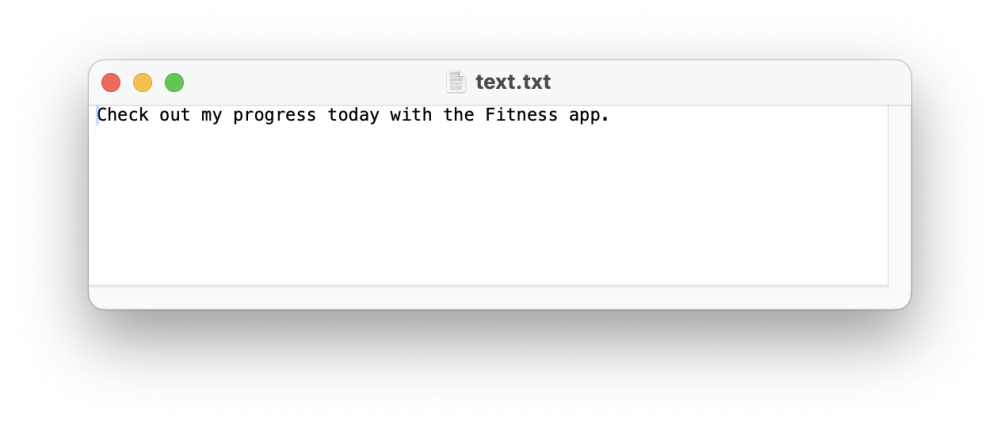Close the text.txt window

point(111,83)
